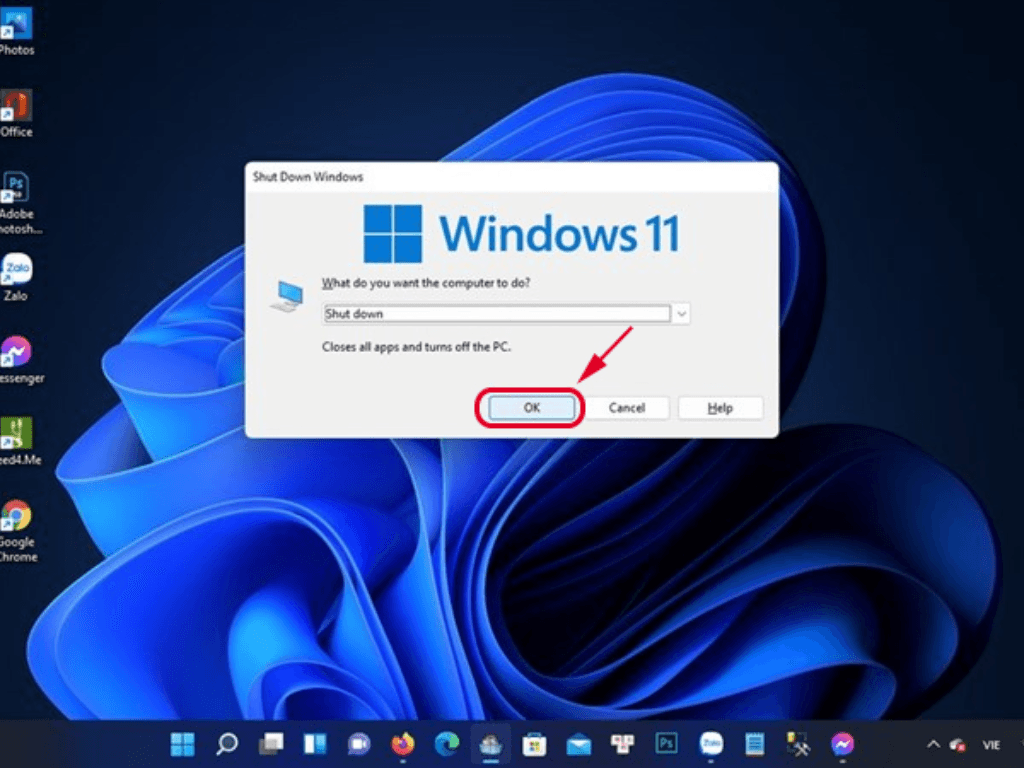Open Chat from the taskbar
The image size is (1024, 768).
point(359,744)
